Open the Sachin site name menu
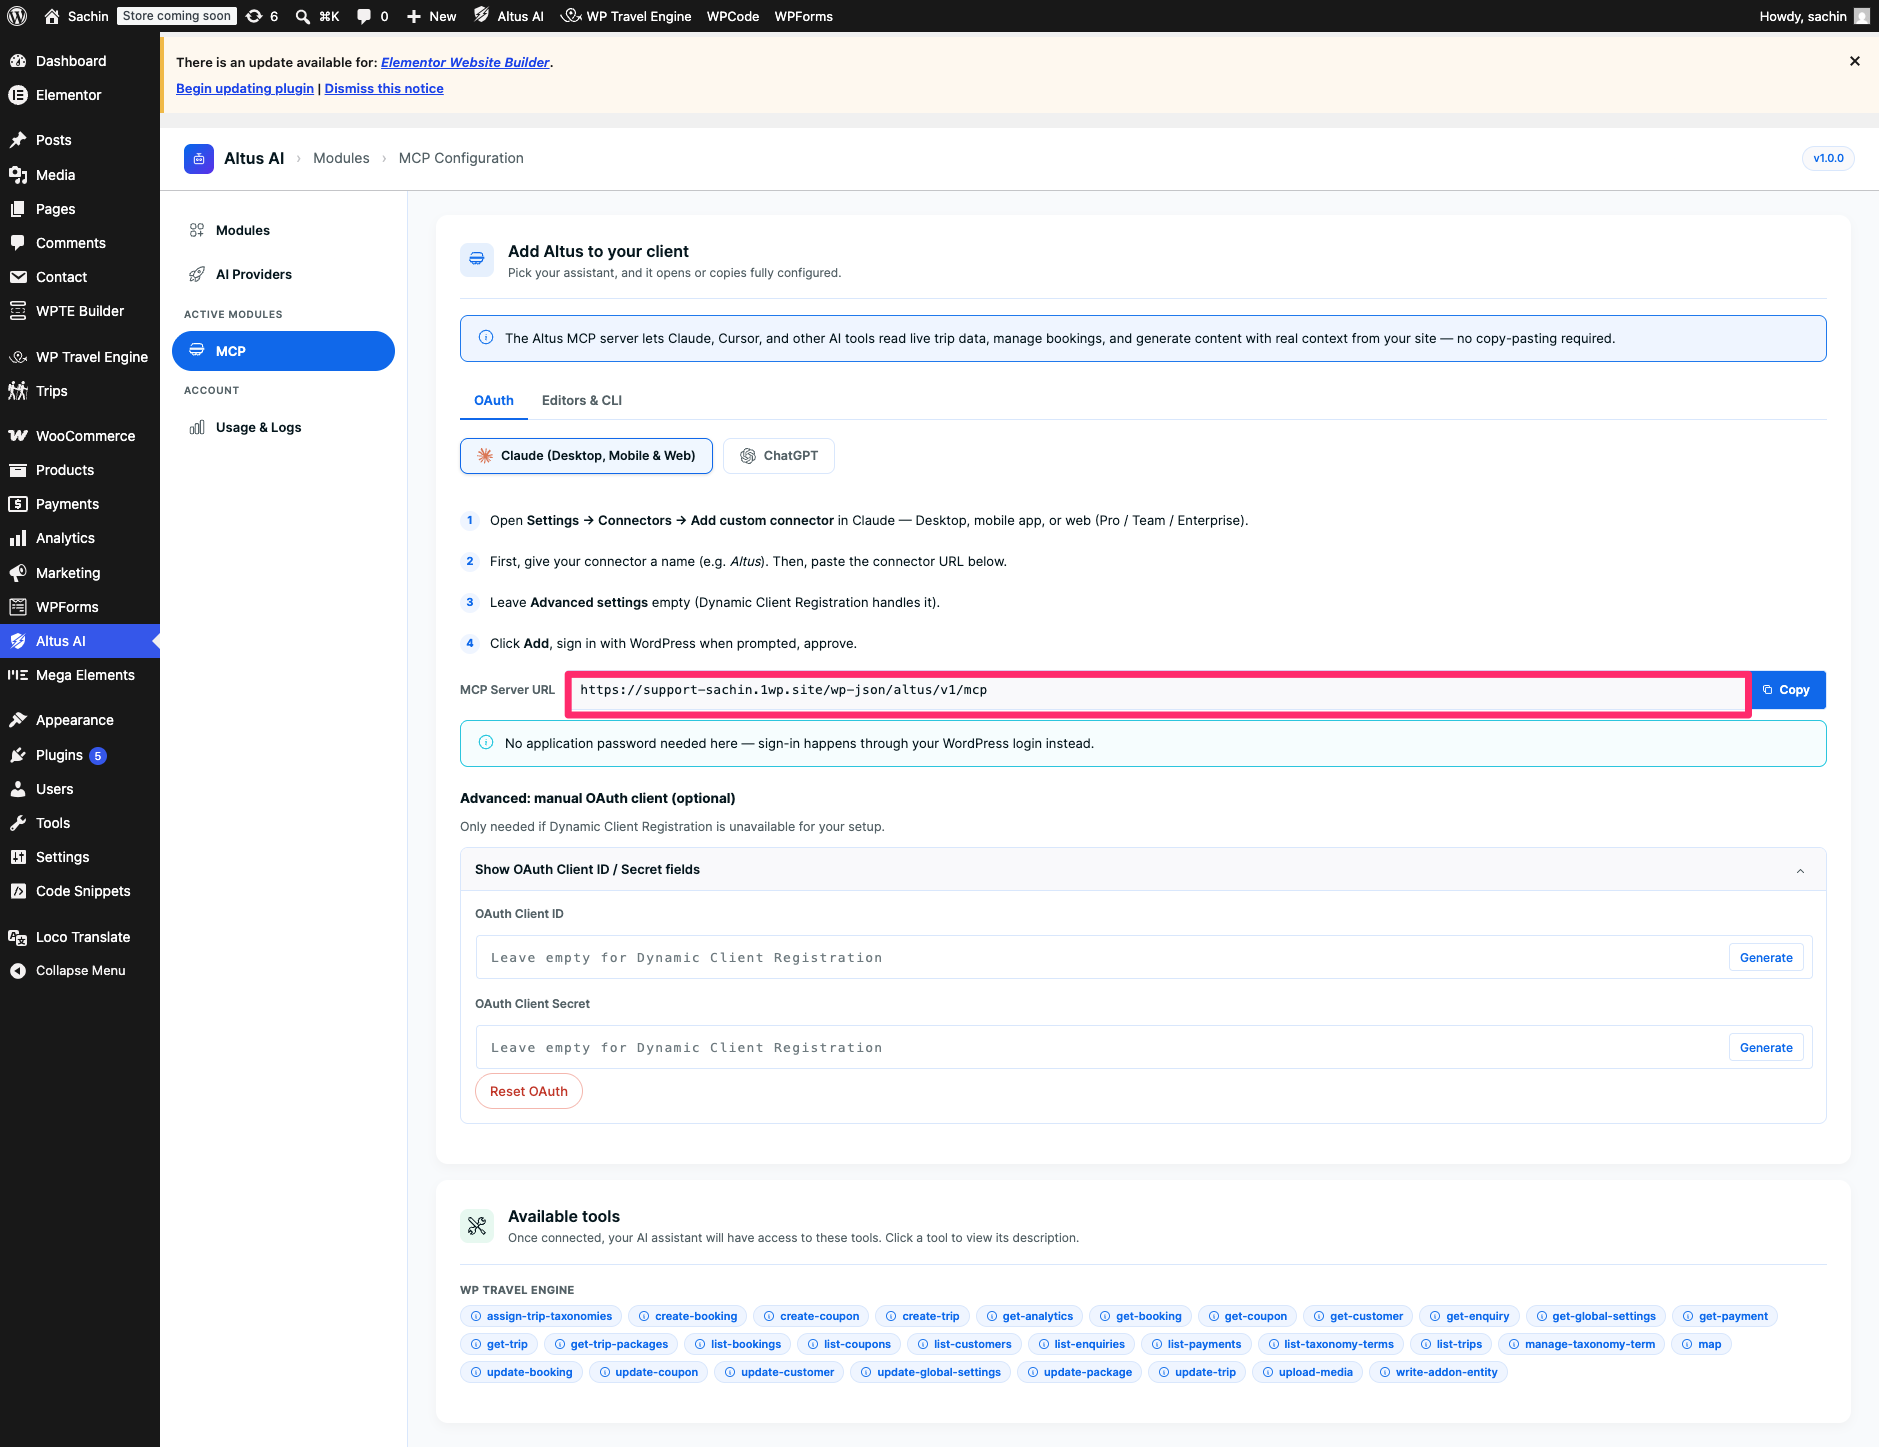Screen dimensions: 1879x1447 coord(76,16)
